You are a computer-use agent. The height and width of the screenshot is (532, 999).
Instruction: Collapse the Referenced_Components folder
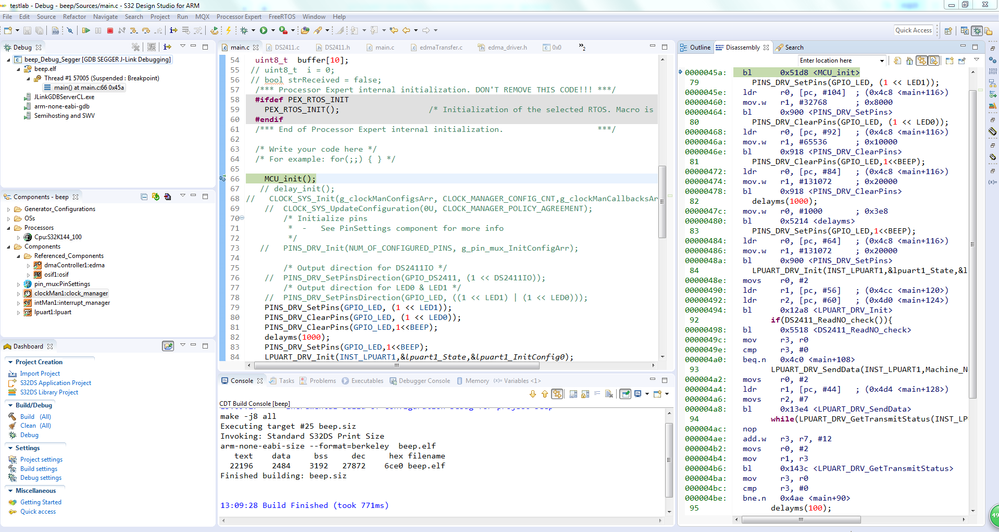18,256
